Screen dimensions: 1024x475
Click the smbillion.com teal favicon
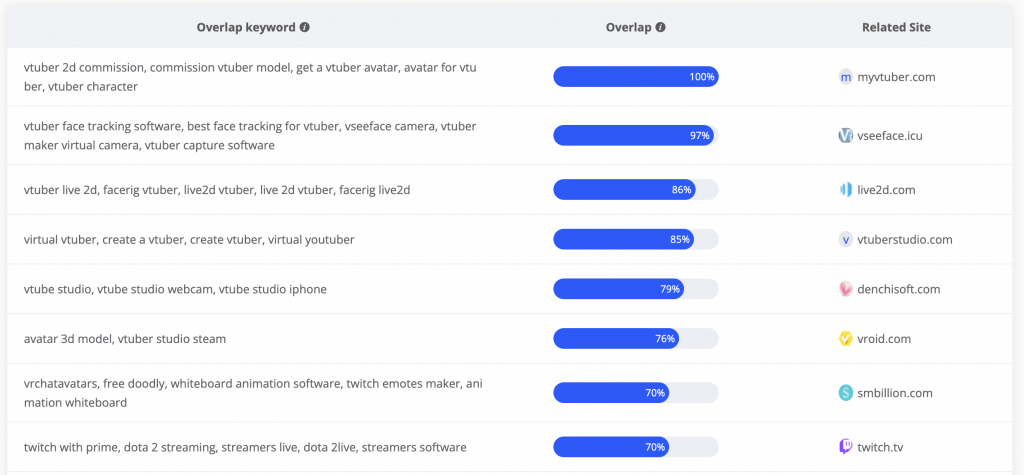(846, 393)
